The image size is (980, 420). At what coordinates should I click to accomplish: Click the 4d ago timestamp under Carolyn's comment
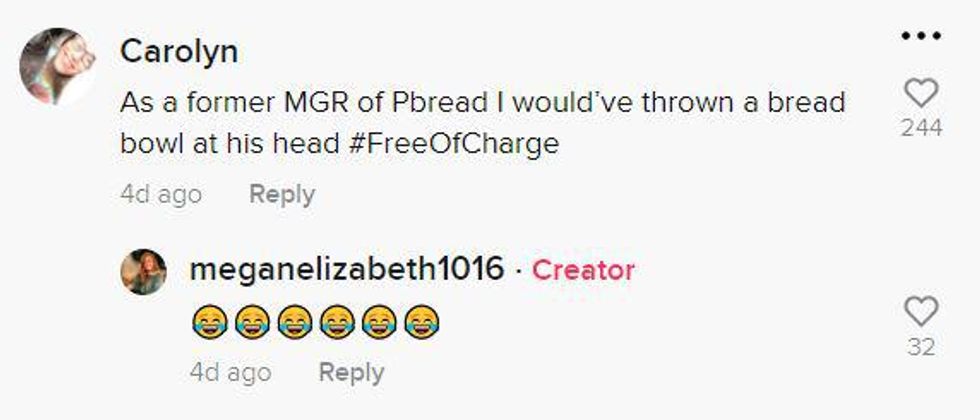coord(161,194)
